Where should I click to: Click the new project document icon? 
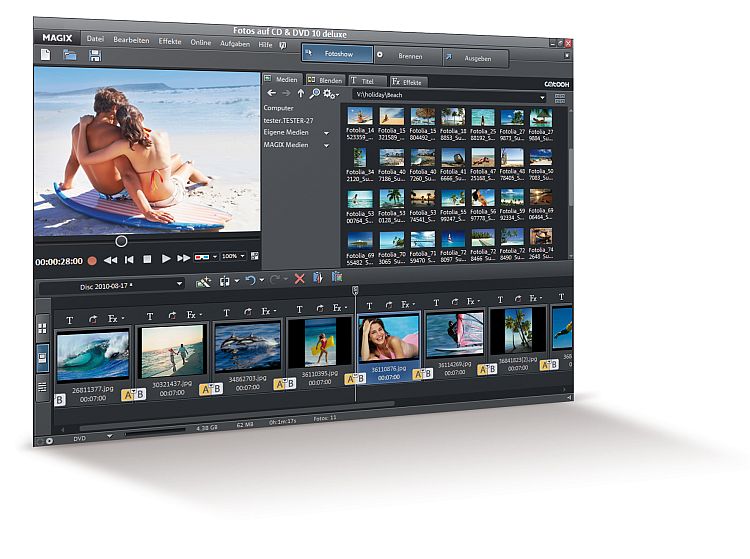point(46,55)
